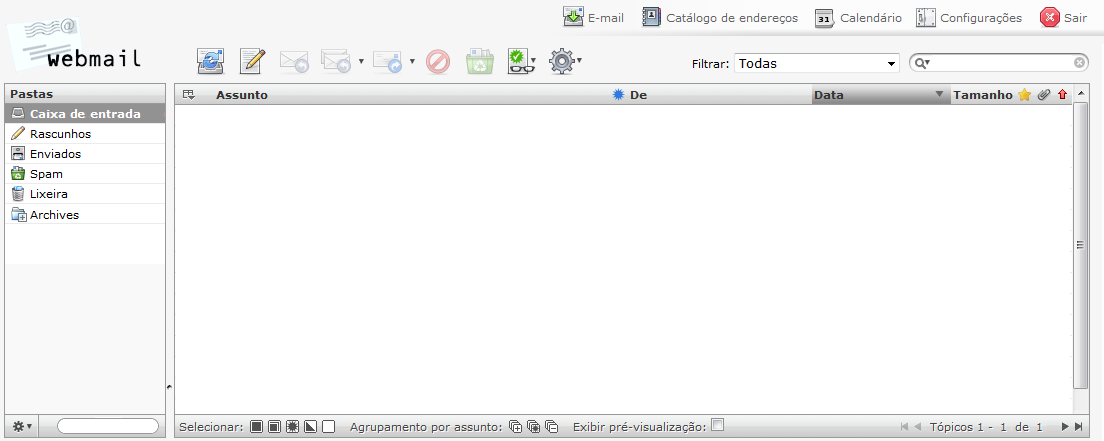Click the red delete message icon
The image size is (1104, 441).
[x=438, y=62]
